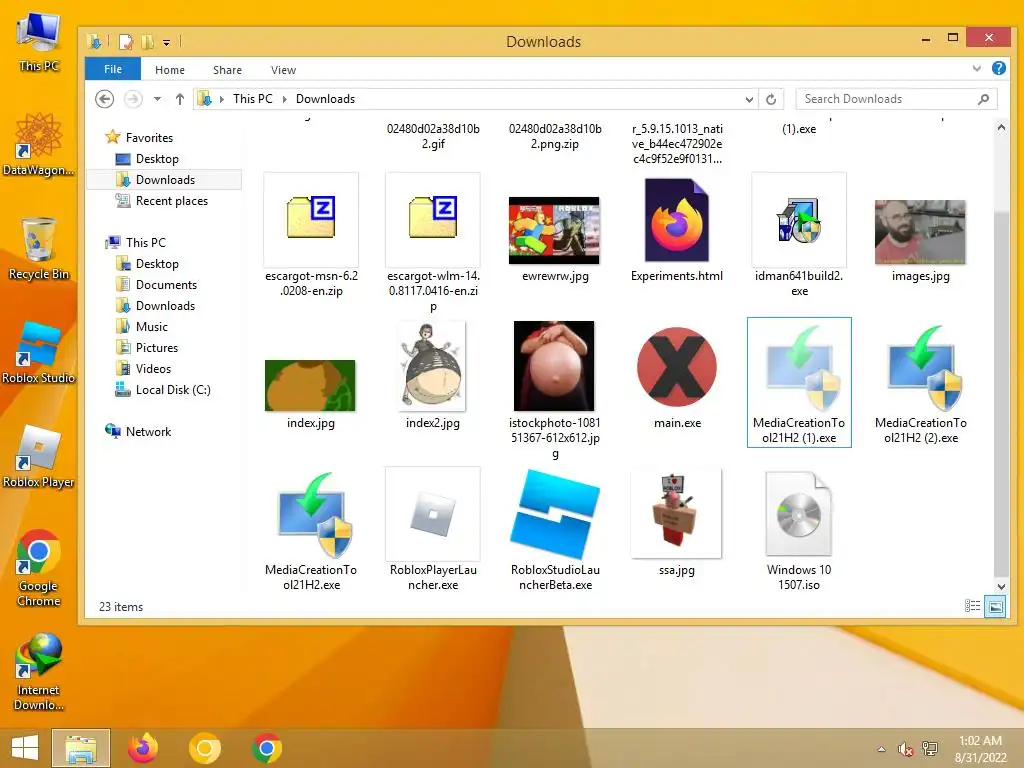Select the RobloxPlayerLauncher.exe icon
The width and height of the screenshot is (1024, 768).
tap(432, 513)
